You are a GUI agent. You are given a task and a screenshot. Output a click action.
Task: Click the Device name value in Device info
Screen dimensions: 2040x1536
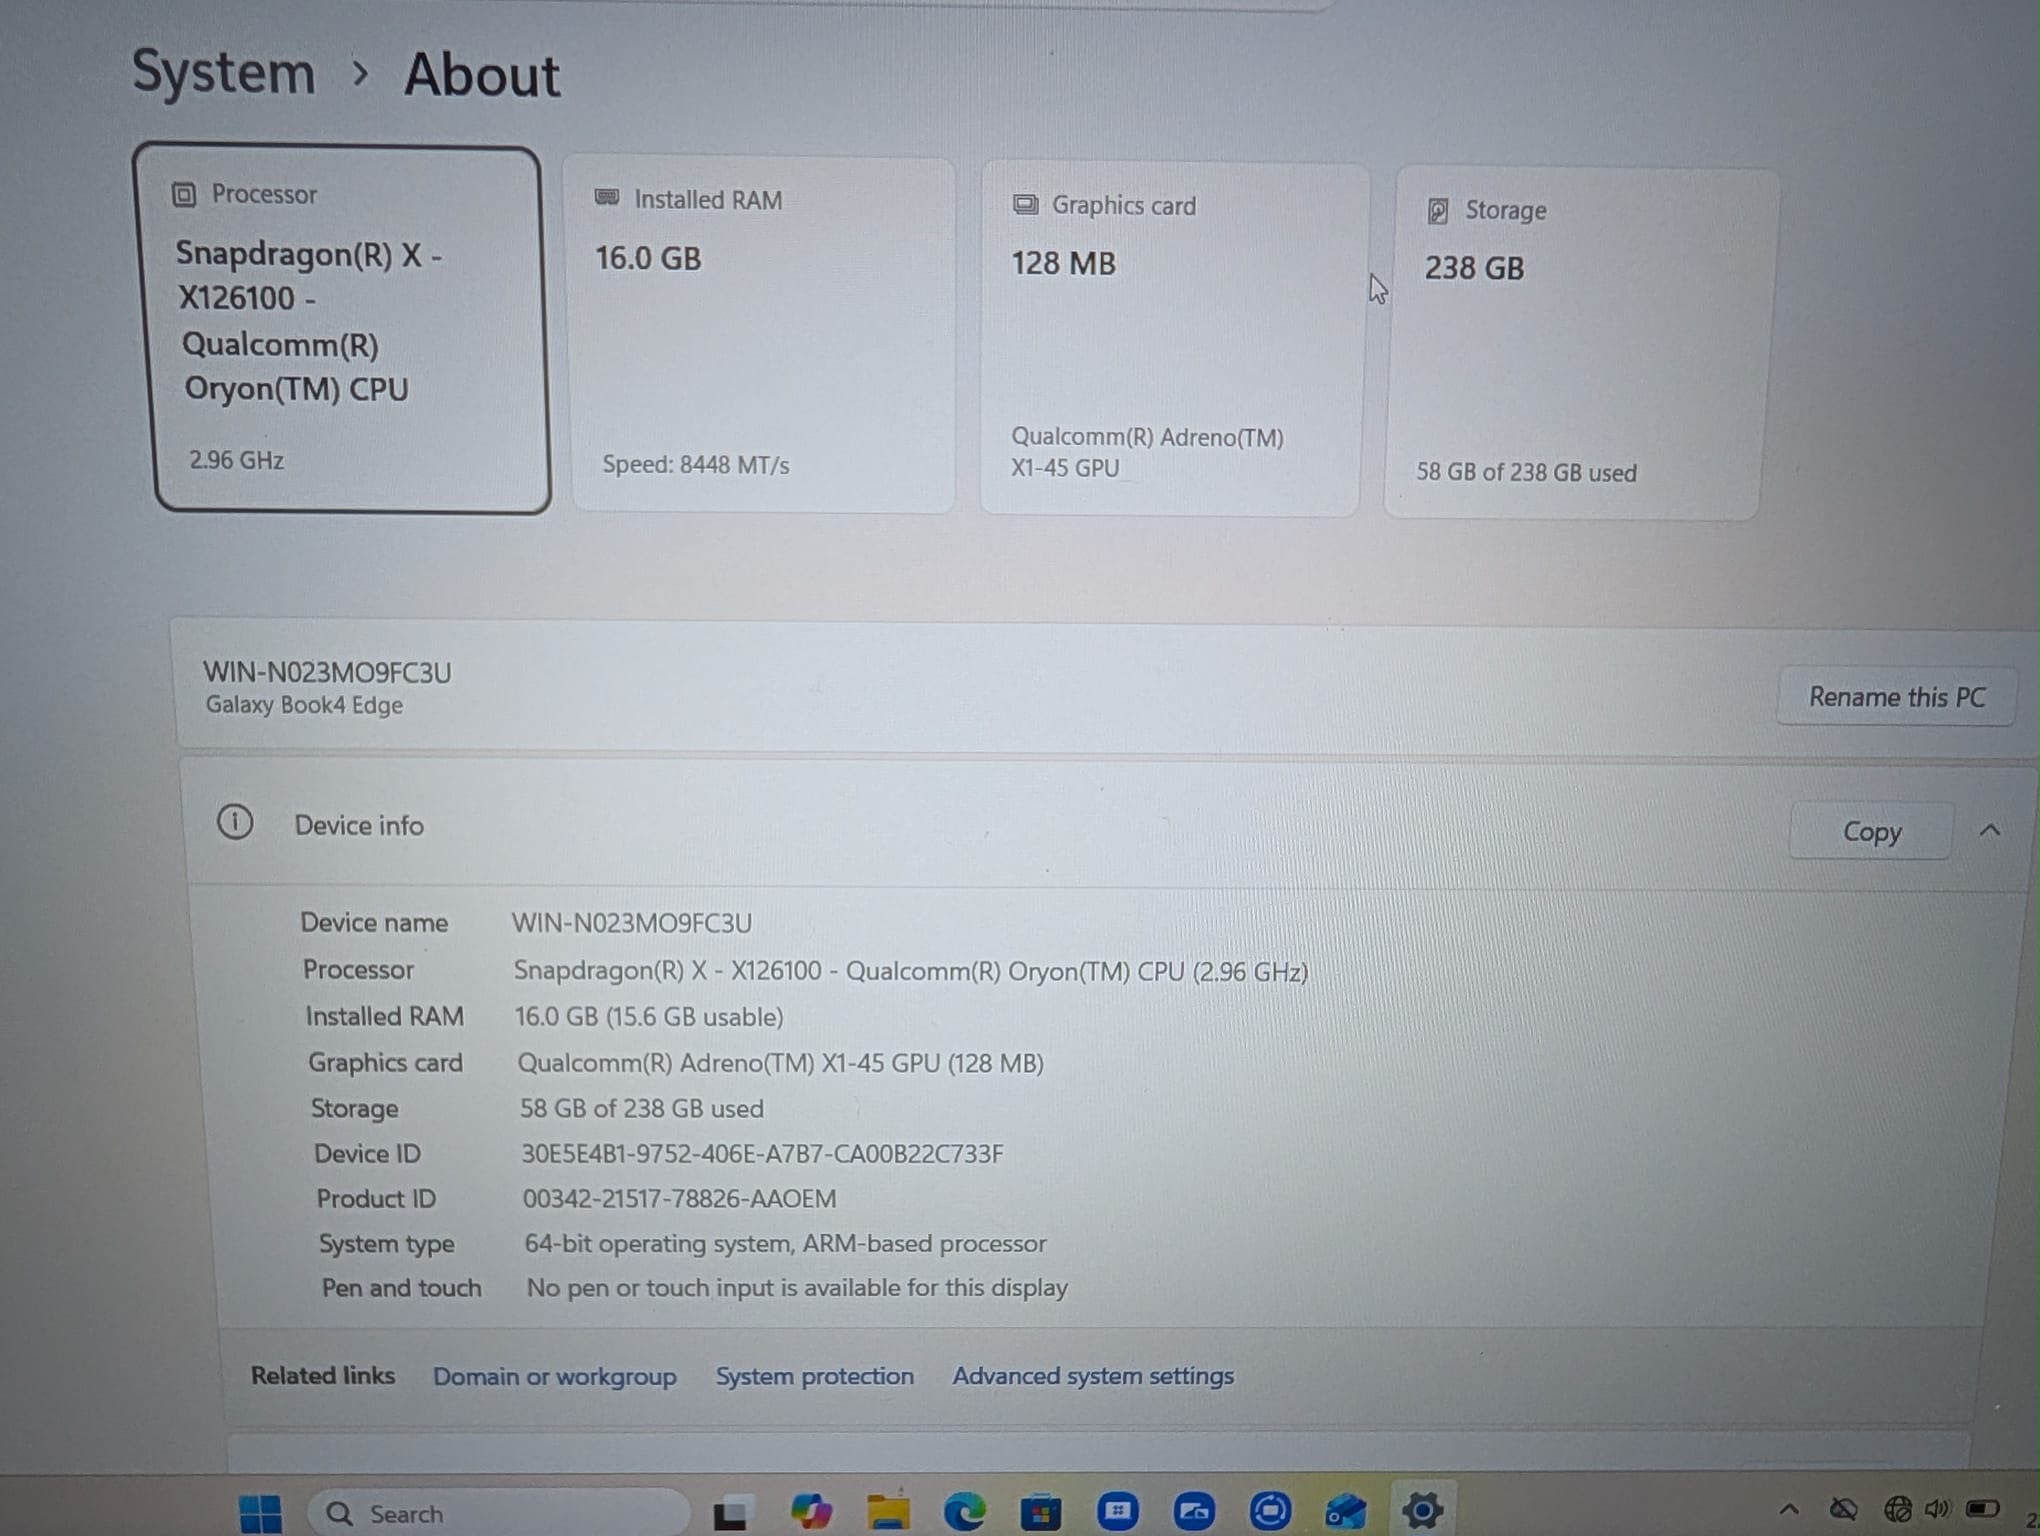point(632,923)
